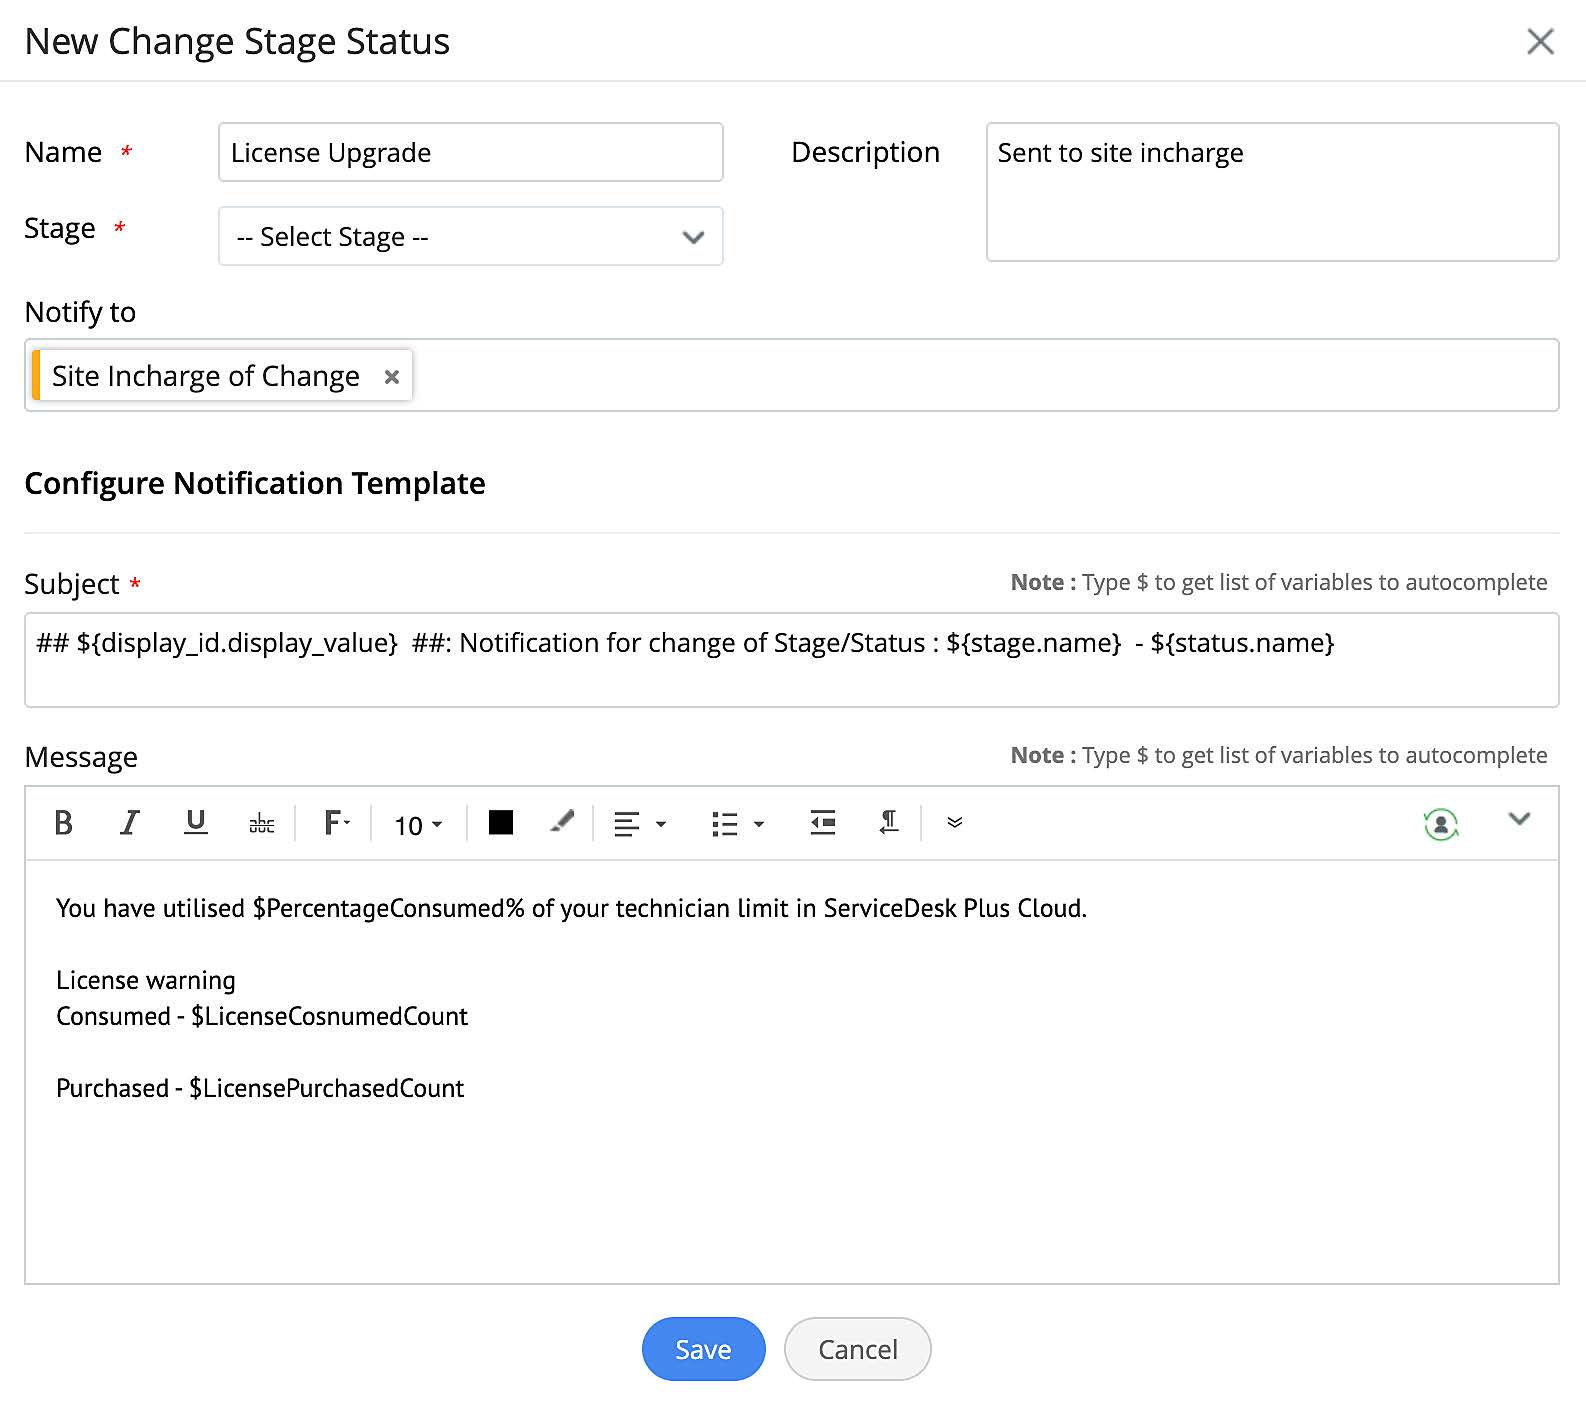Cancel creating the stage status
This screenshot has width=1586, height=1421.
point(857,1349)
